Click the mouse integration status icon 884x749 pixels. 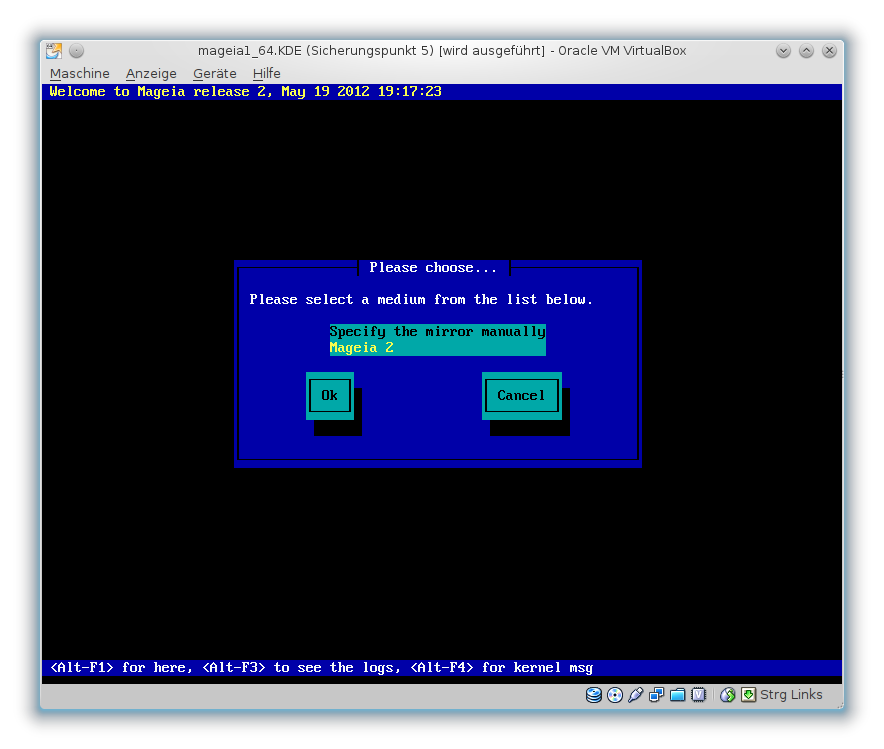pos(728,695)
